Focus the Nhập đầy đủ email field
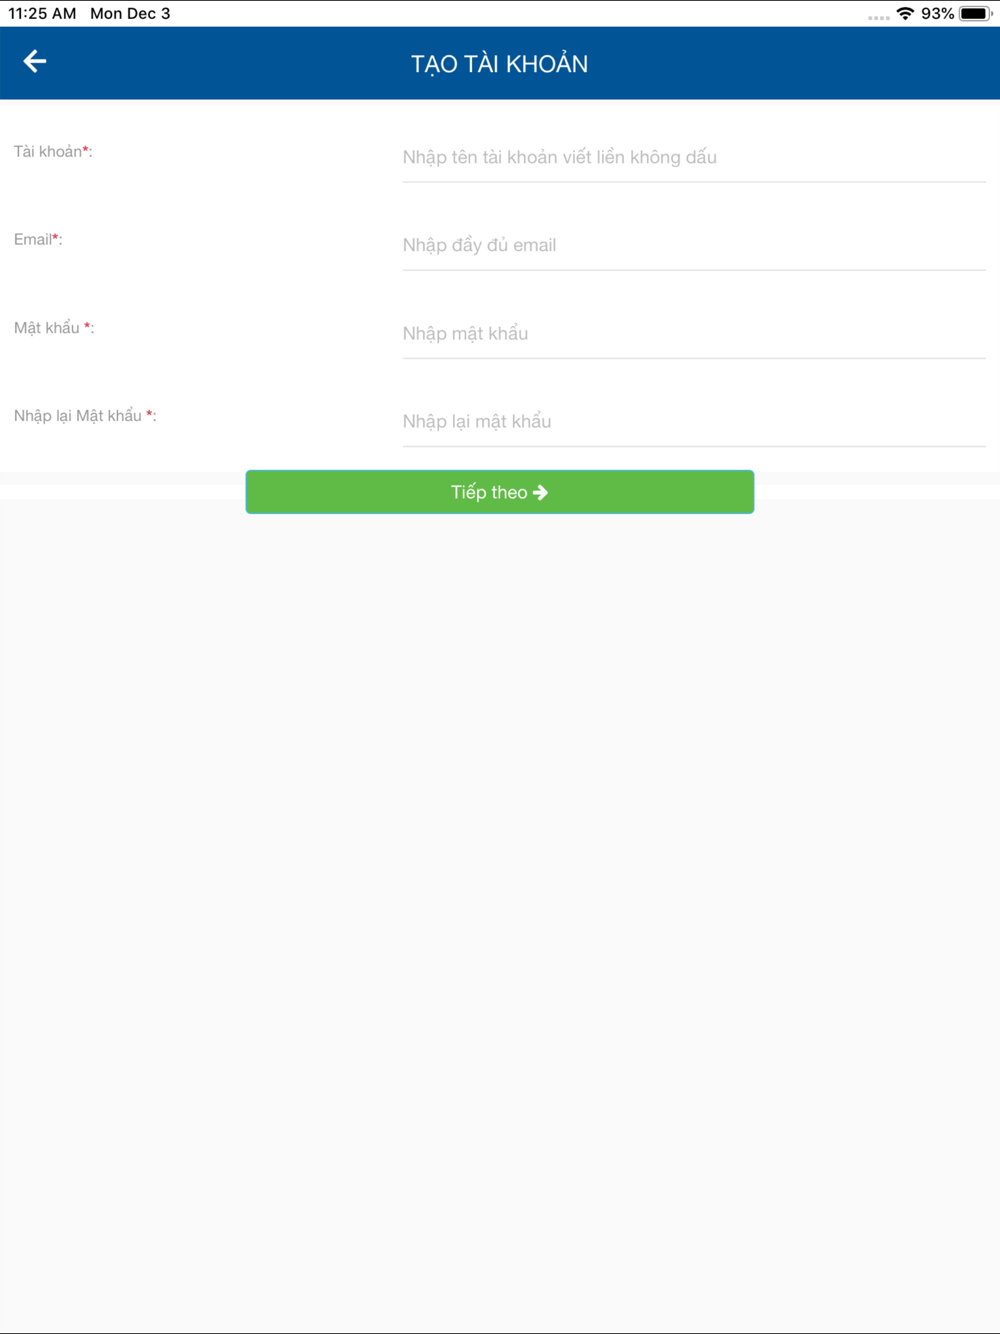This screenshot has height=1334, width=1000. (694, 245)
